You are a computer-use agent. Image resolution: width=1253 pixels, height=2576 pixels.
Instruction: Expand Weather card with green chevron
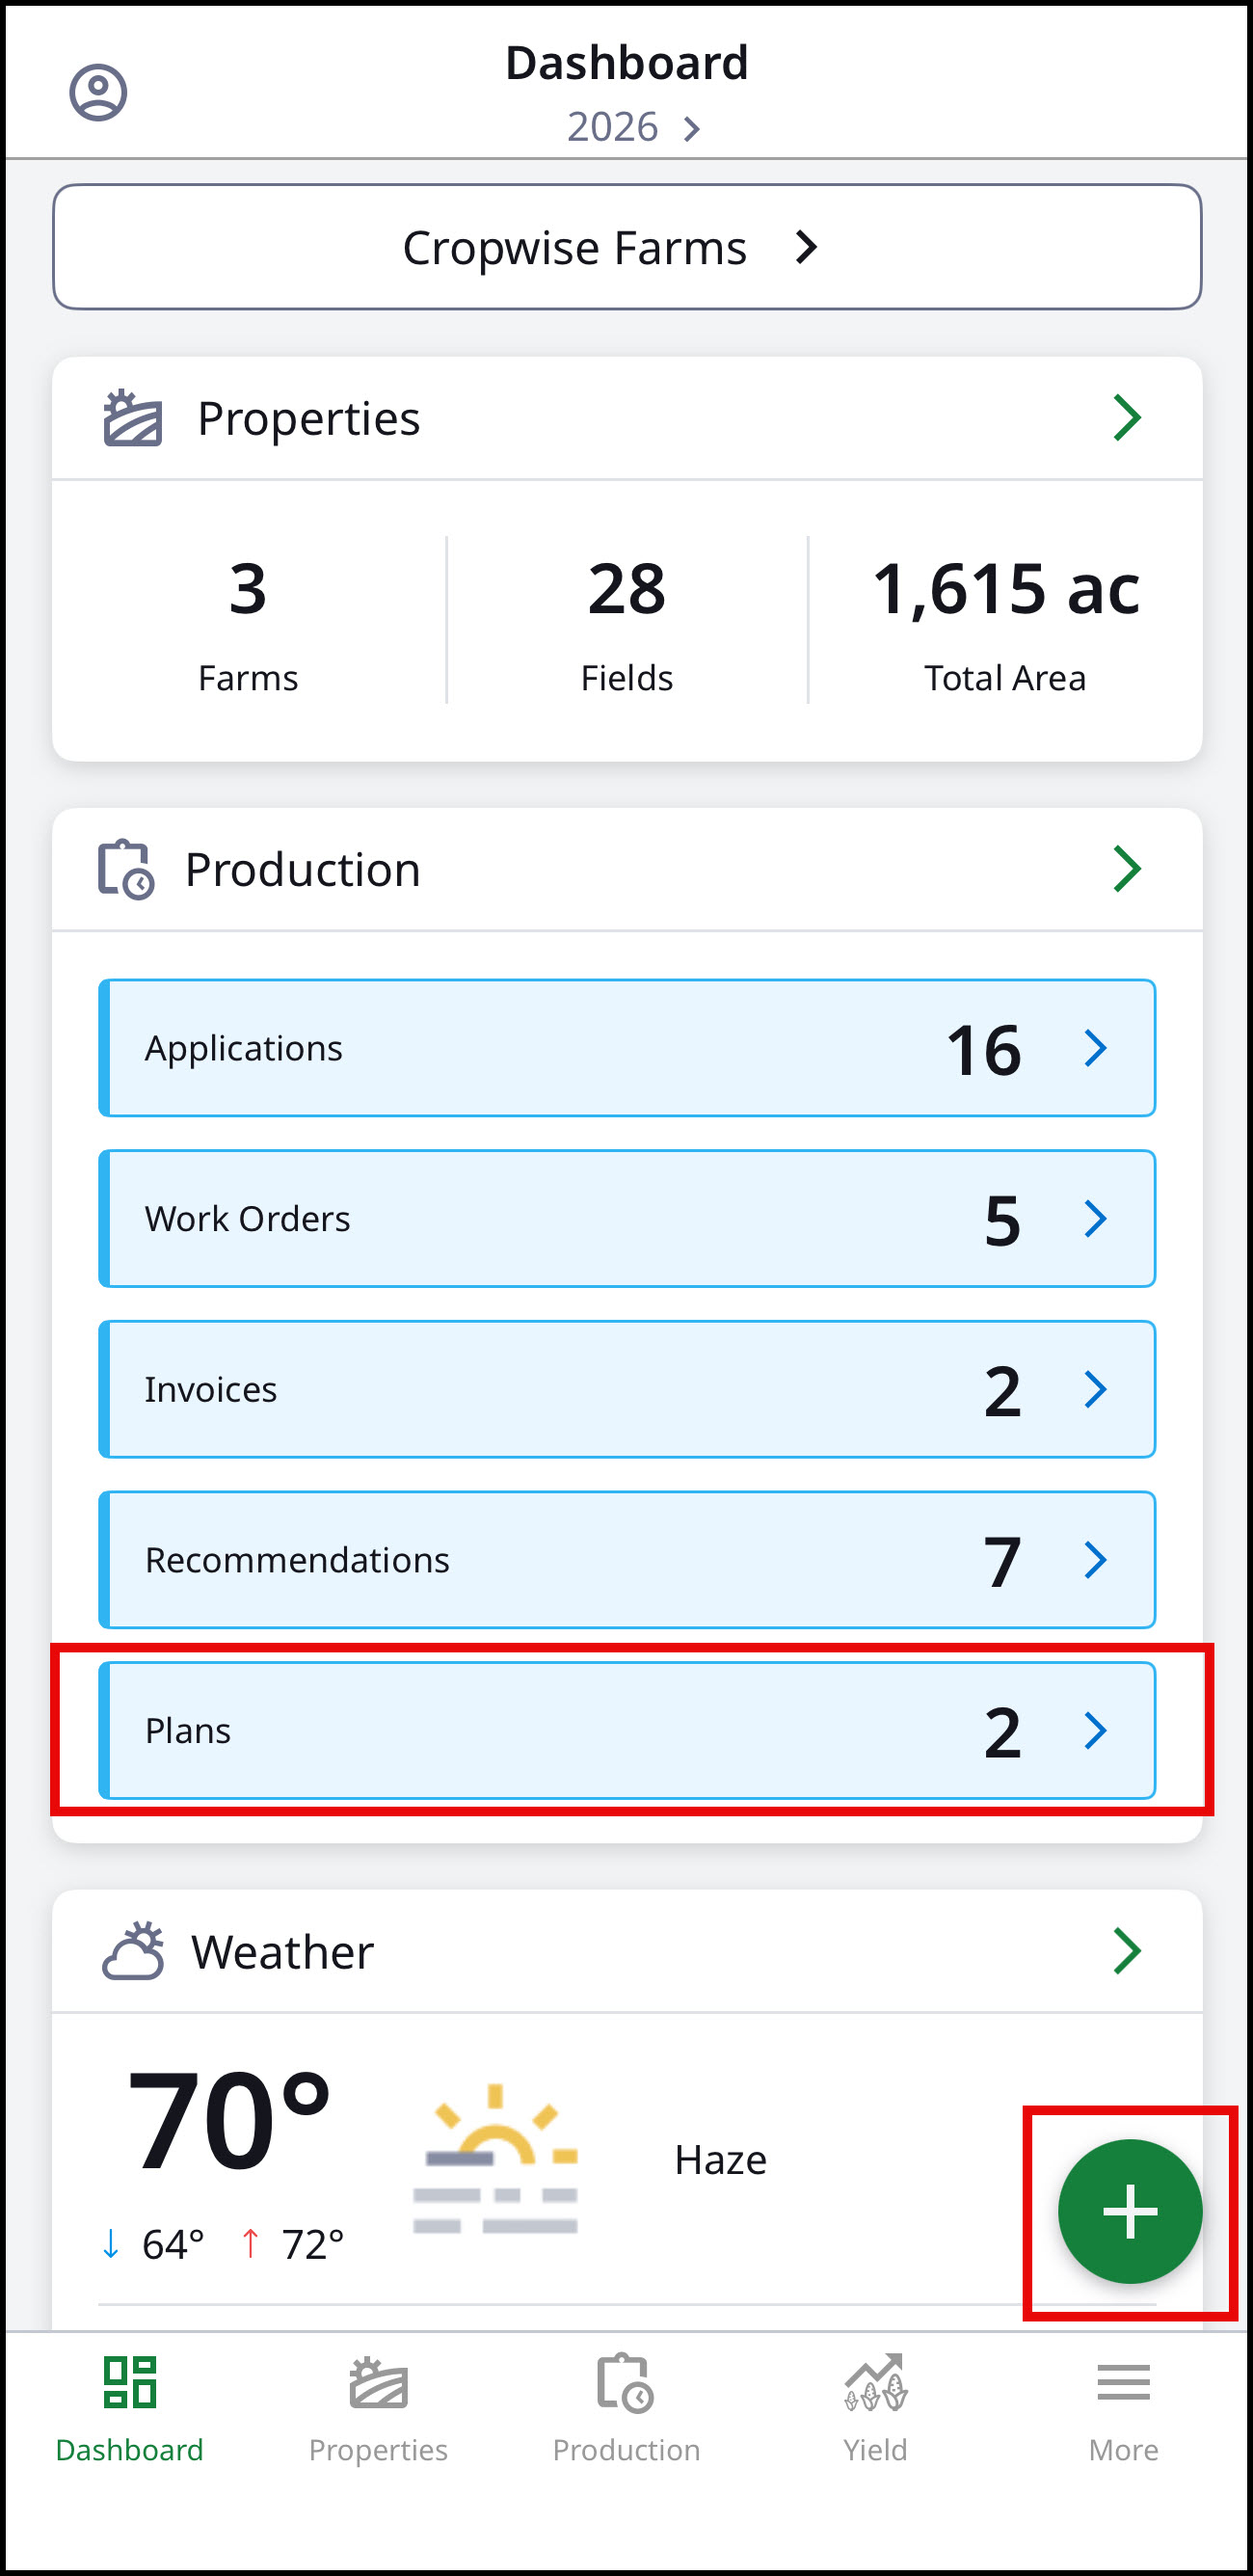pyautogui.click(x=1127, y=1951)
